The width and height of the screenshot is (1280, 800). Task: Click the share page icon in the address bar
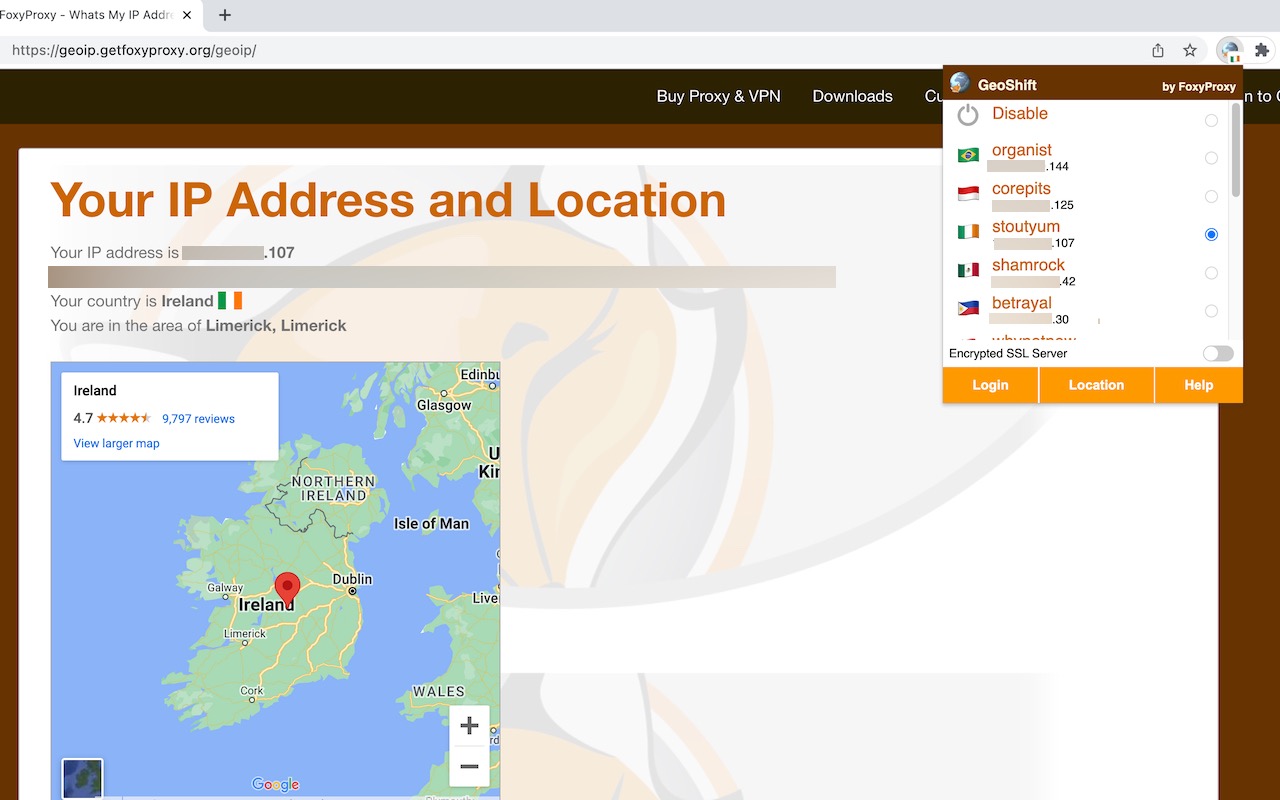[x=1158, y=50]
